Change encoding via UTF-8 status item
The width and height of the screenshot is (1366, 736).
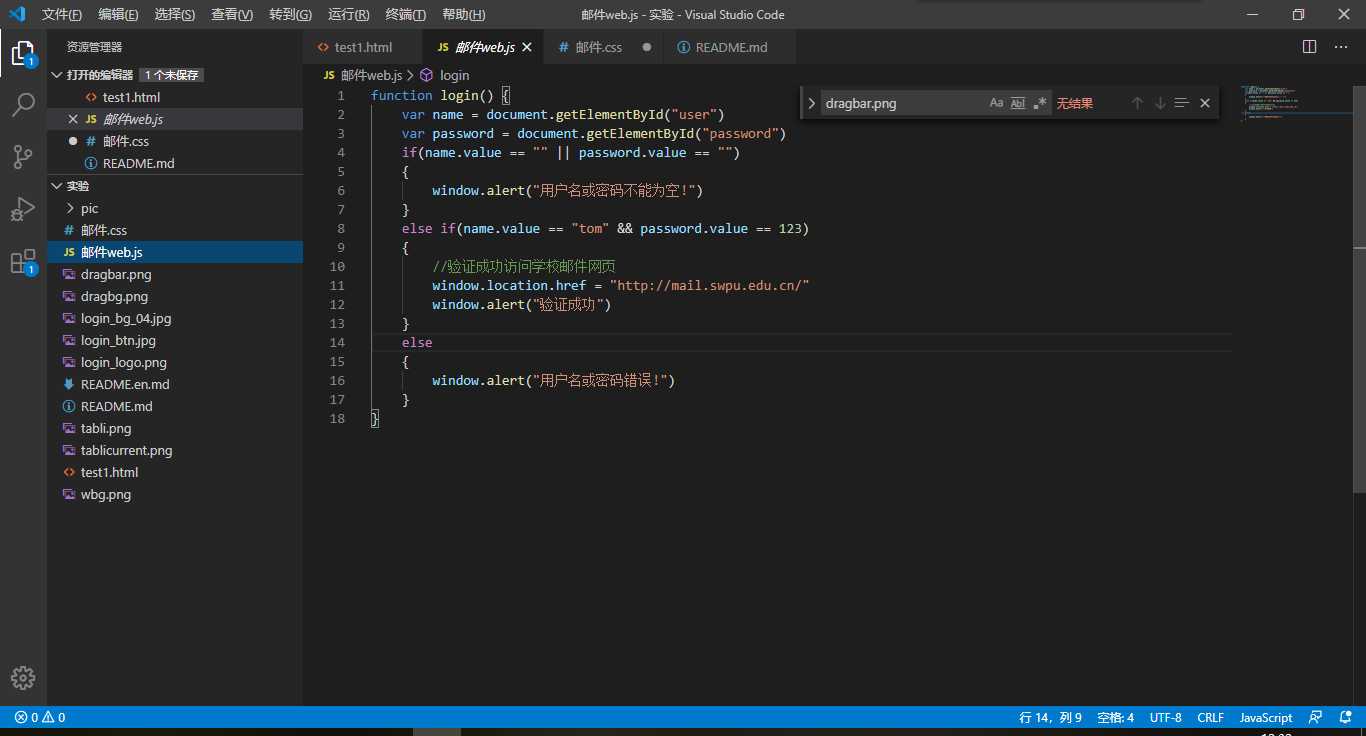point(1165,717)
